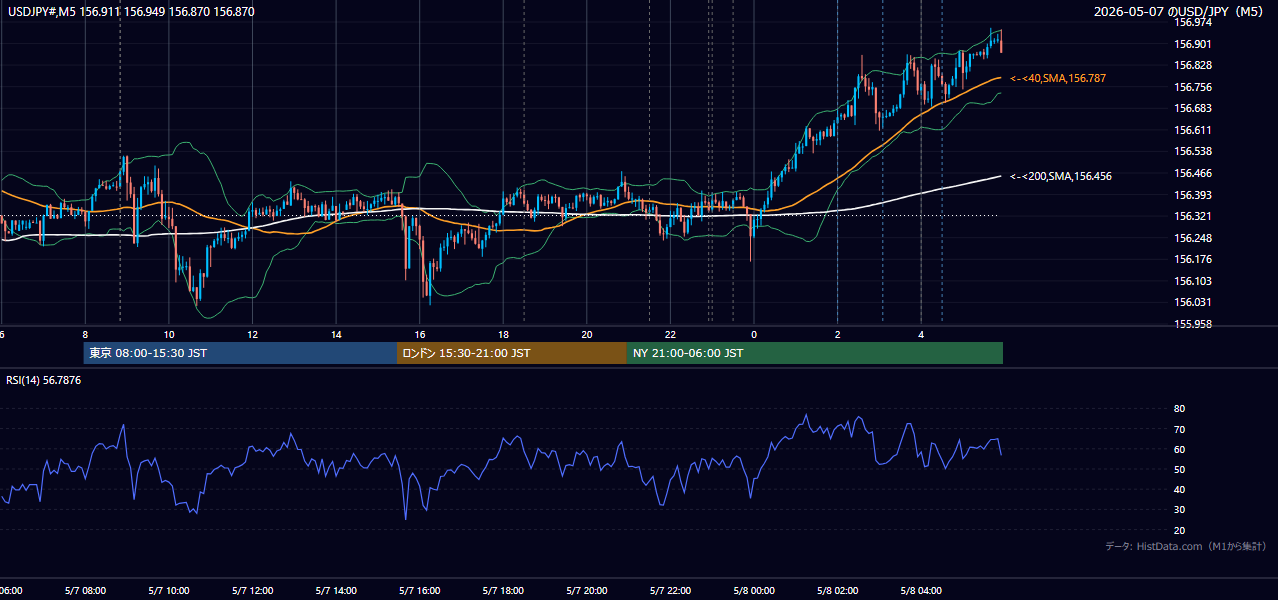Click bottom time label 5/7 12:00
Viewport: 1278px width, 600px height.
click(252, 591)
